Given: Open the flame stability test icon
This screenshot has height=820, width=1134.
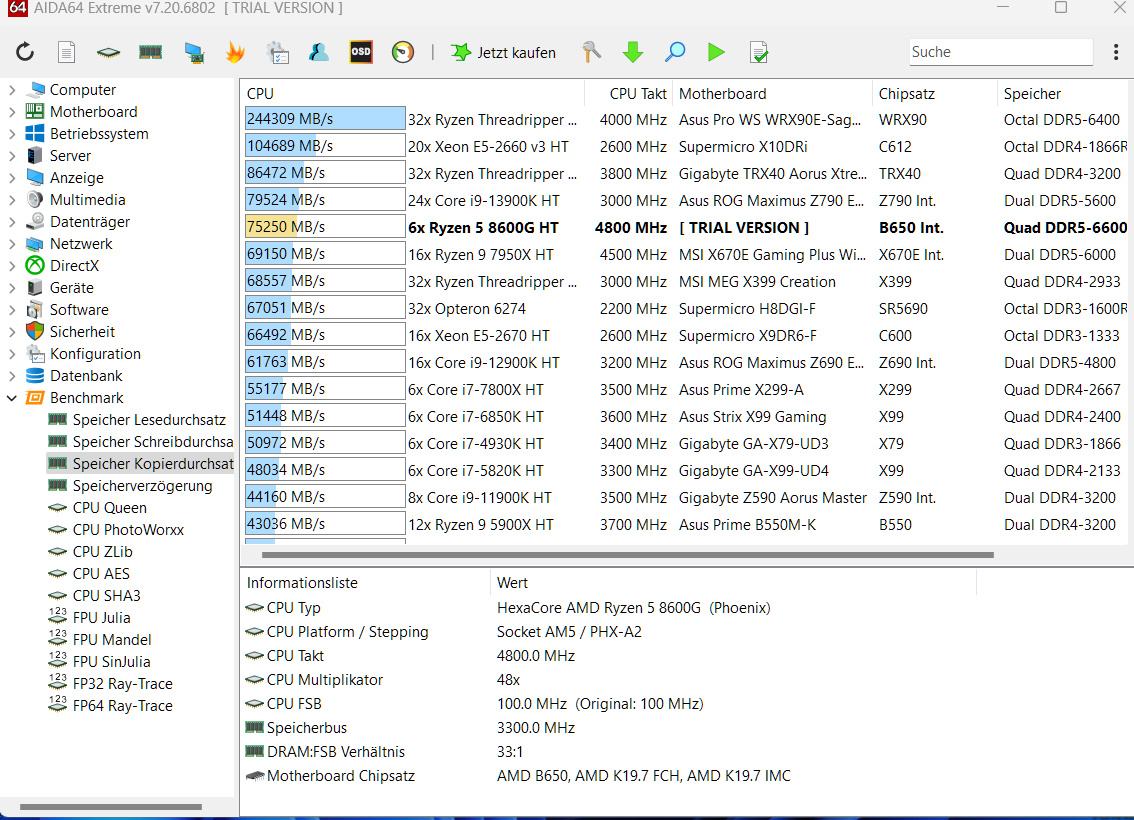Looking at the screenshot, I should pos(235,52).
